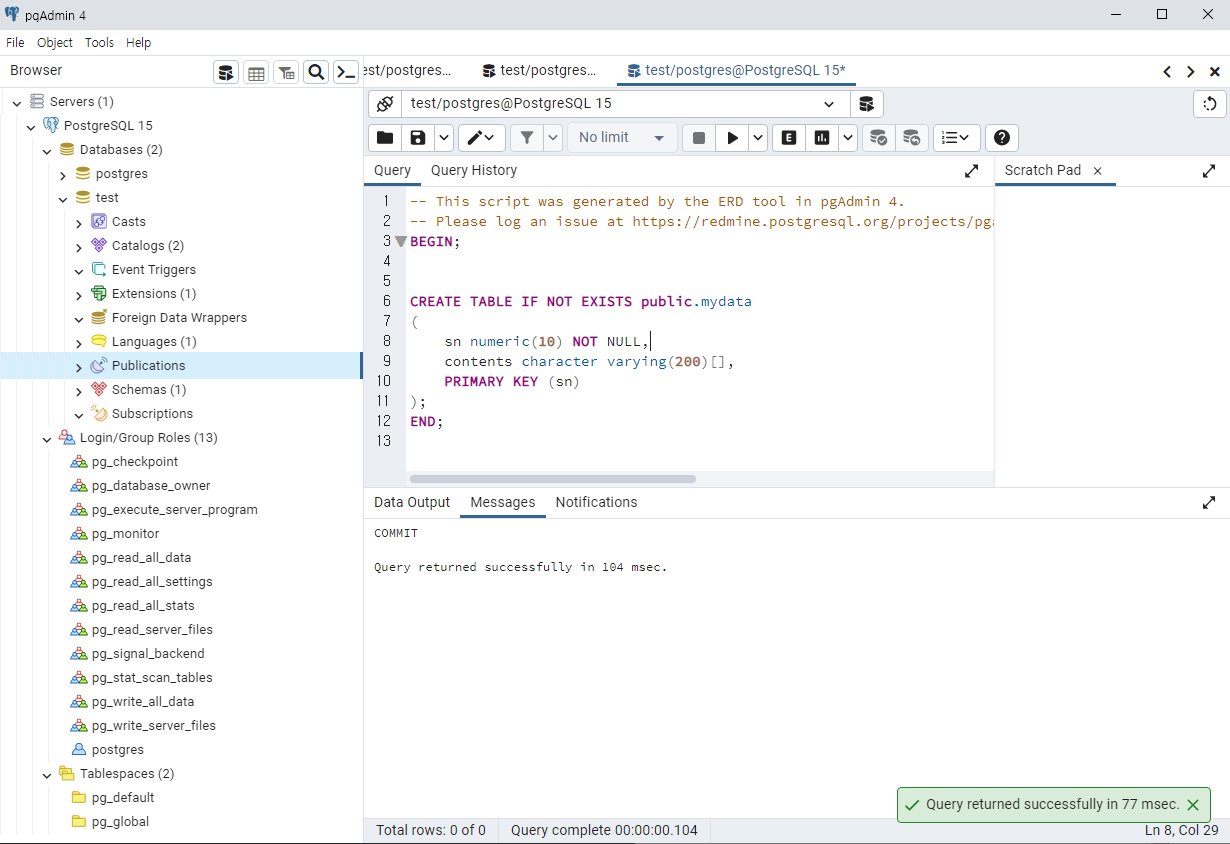Switch to the Query History tab
This screenshot has width=1230, height=844.
pyautogui.click(x=474, y=170)
